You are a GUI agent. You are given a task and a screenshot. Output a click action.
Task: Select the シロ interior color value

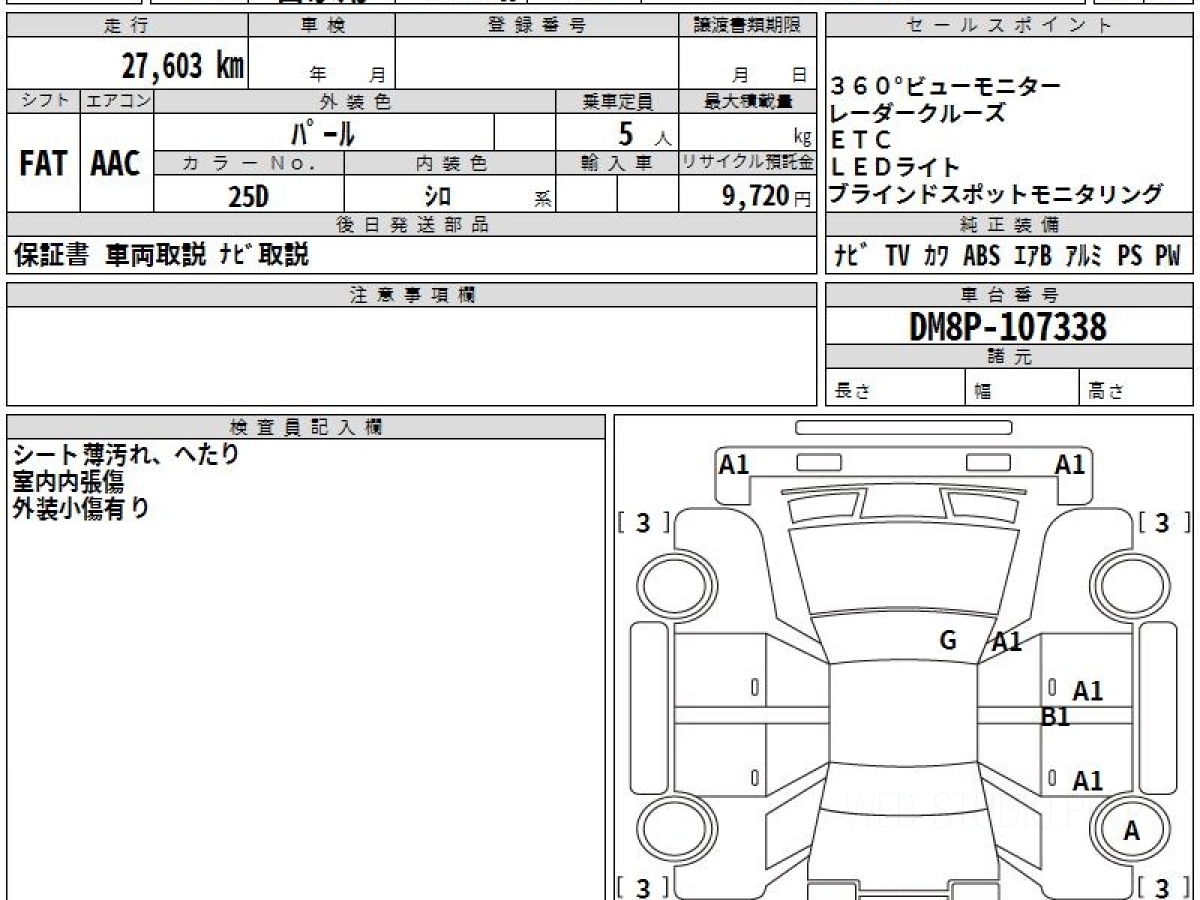[438, 196]
